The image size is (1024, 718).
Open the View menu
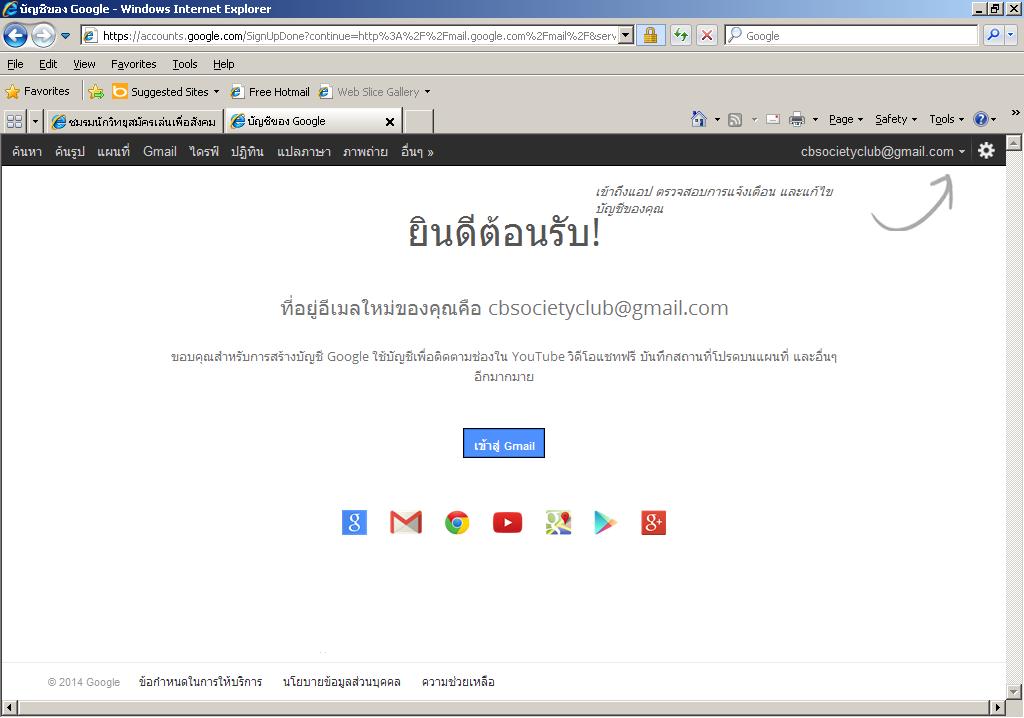[84, 64]
